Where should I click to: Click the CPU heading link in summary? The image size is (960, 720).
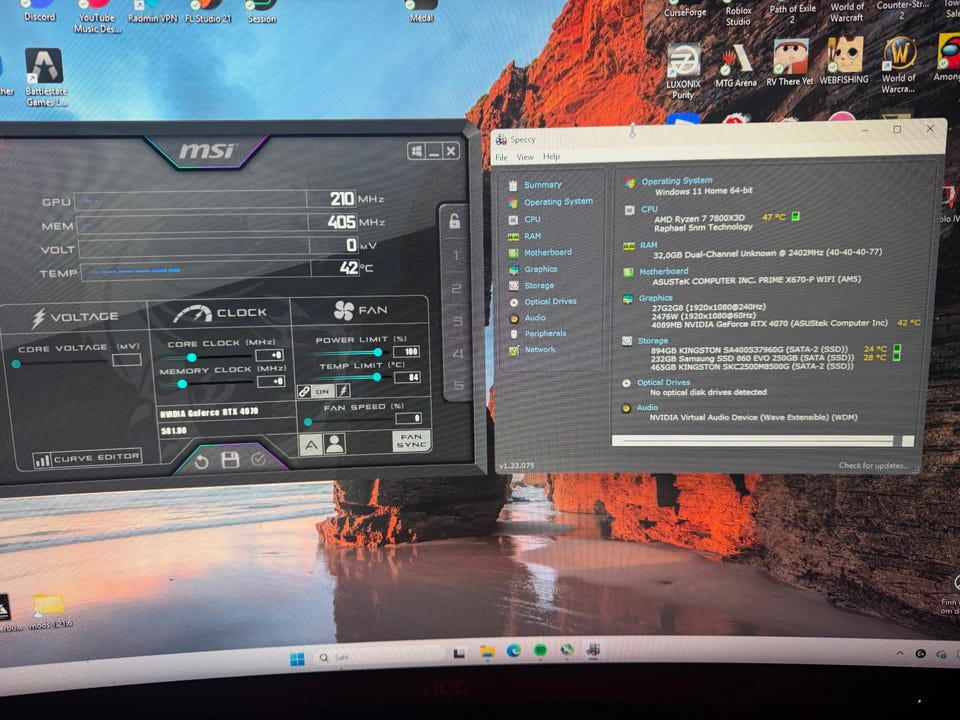coord(649,209)
